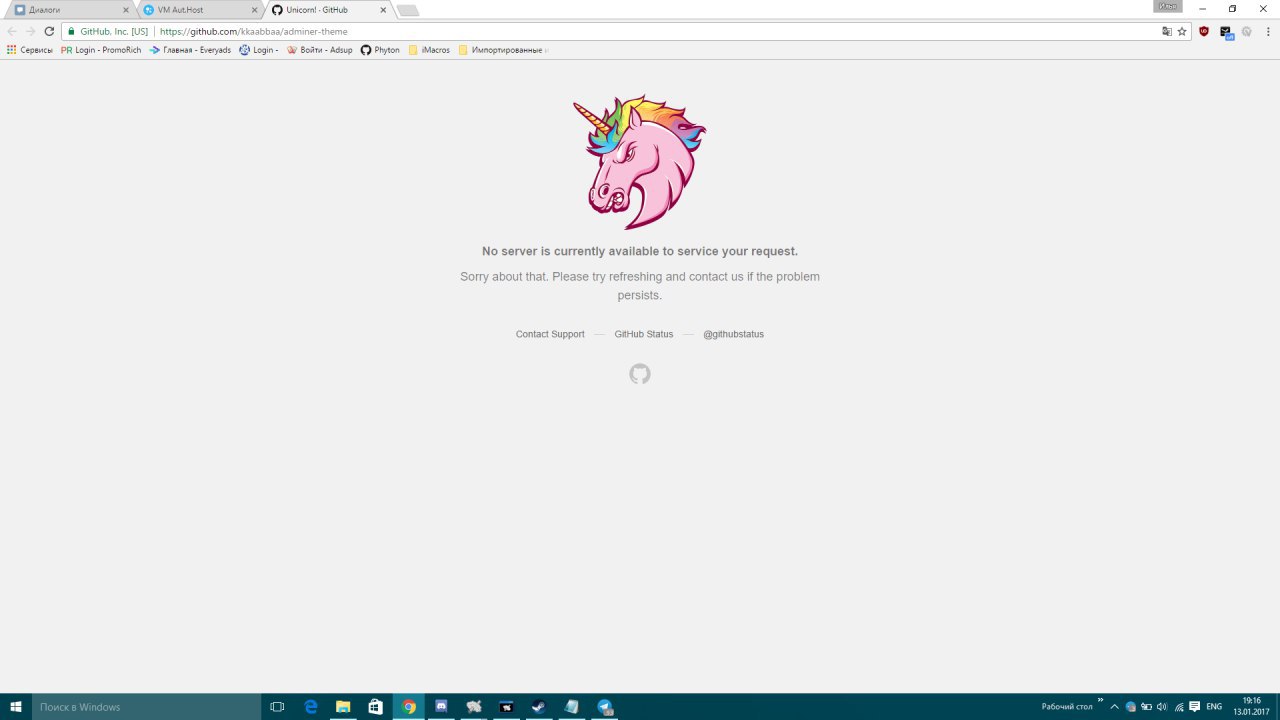Click "No server is currently available" text
This screenshot has width=1280, height=720.
(x=640, y=251)
